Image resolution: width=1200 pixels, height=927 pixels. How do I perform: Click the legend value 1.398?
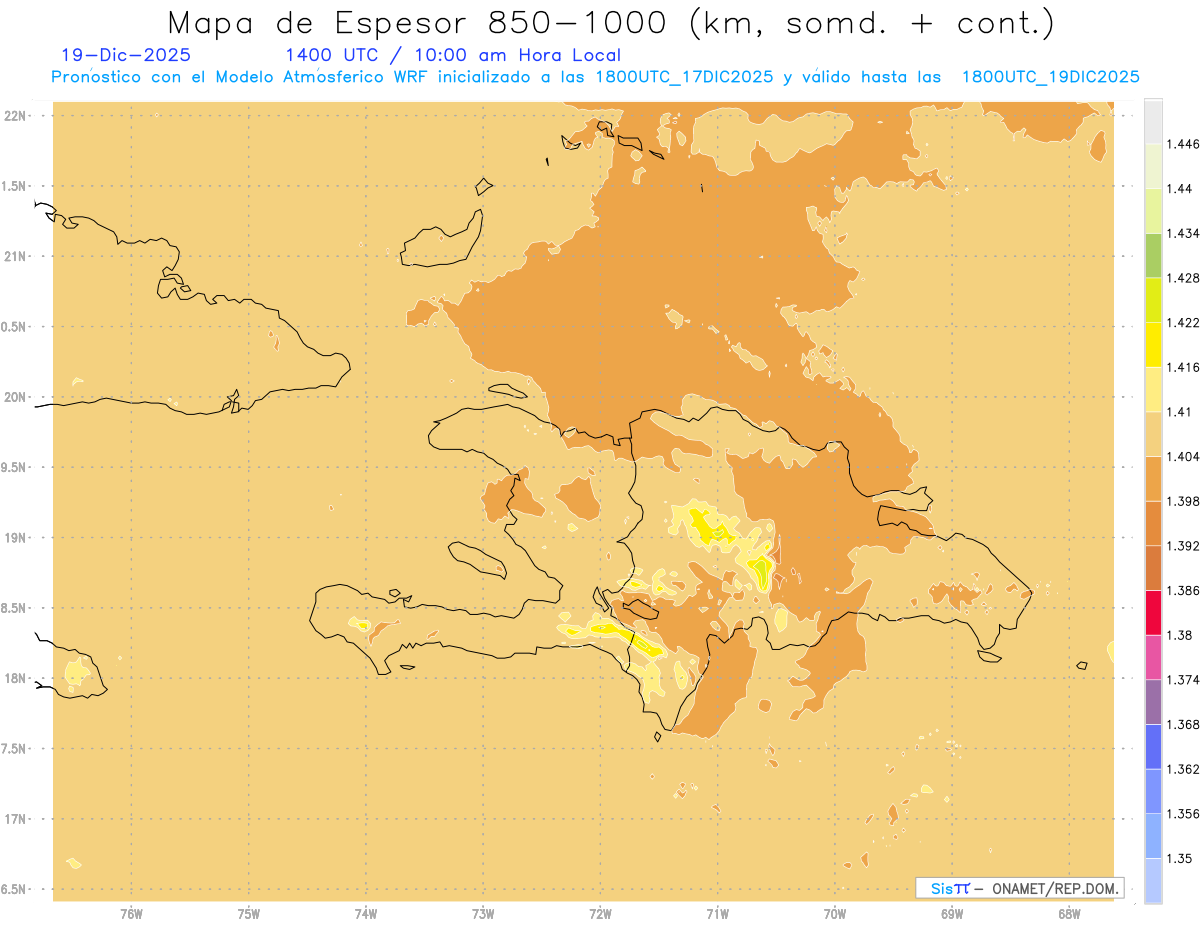[x=1183, y=501]
